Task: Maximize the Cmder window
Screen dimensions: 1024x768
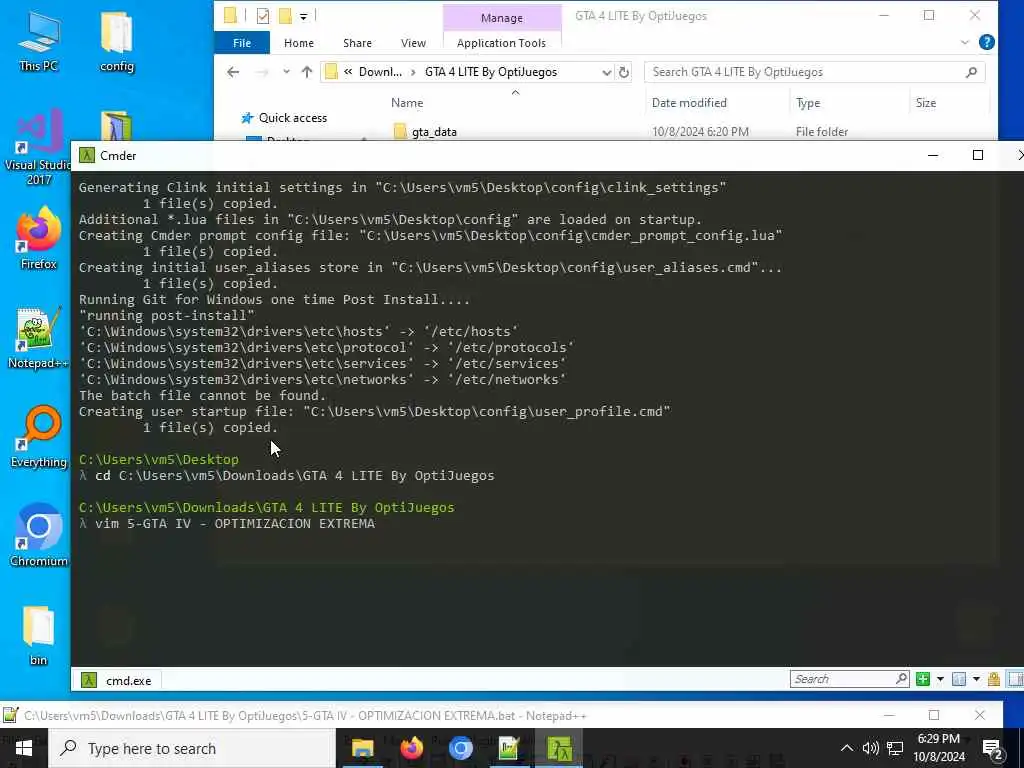Action: [x=978, y=155]
